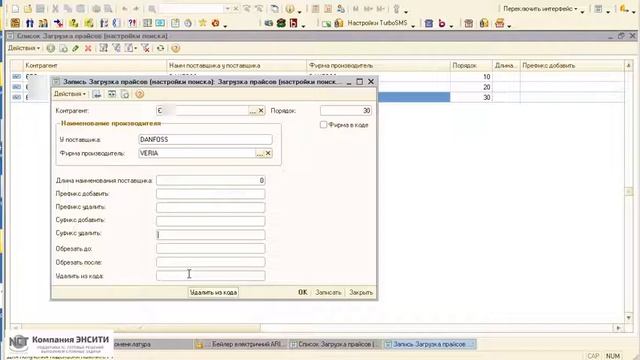Open 'Переключить интерфейс' dropdown
Image resolution: width=640 pixels, height=360 pixels.
click(x=540, y=9)
